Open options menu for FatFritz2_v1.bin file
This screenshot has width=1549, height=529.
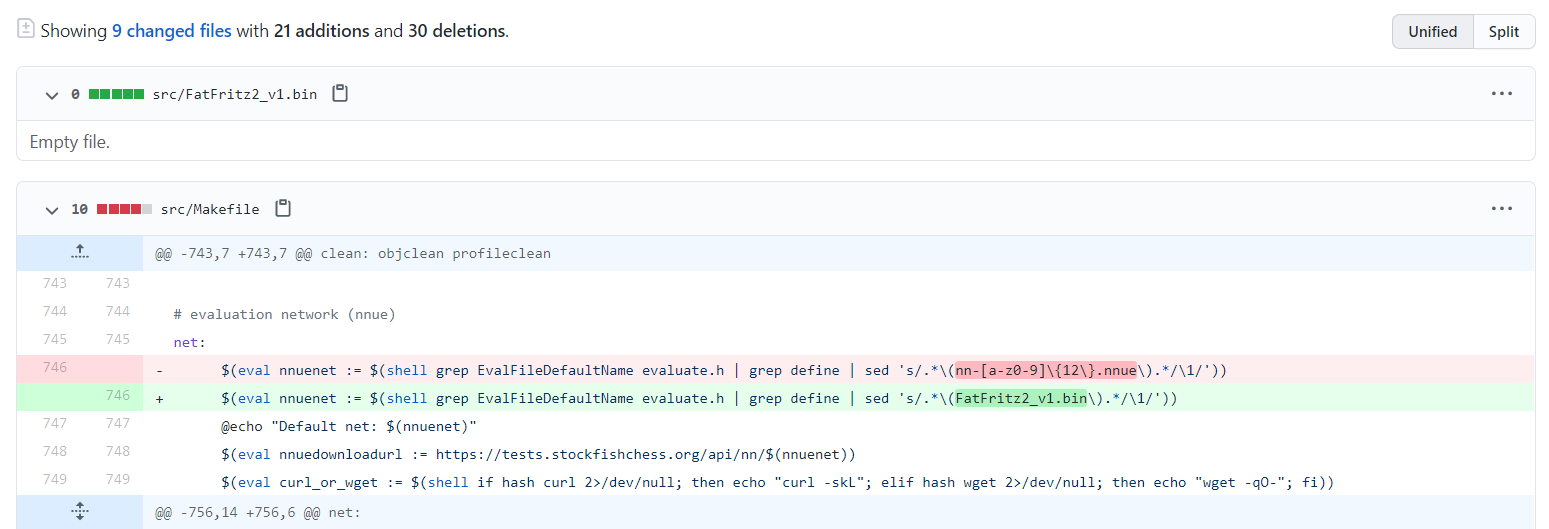tap(1501, 94)
